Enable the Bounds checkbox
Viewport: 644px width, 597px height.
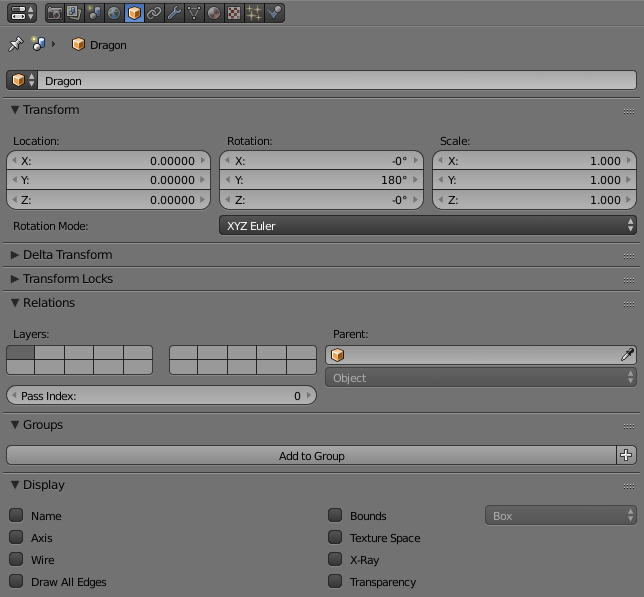(335, 515)
